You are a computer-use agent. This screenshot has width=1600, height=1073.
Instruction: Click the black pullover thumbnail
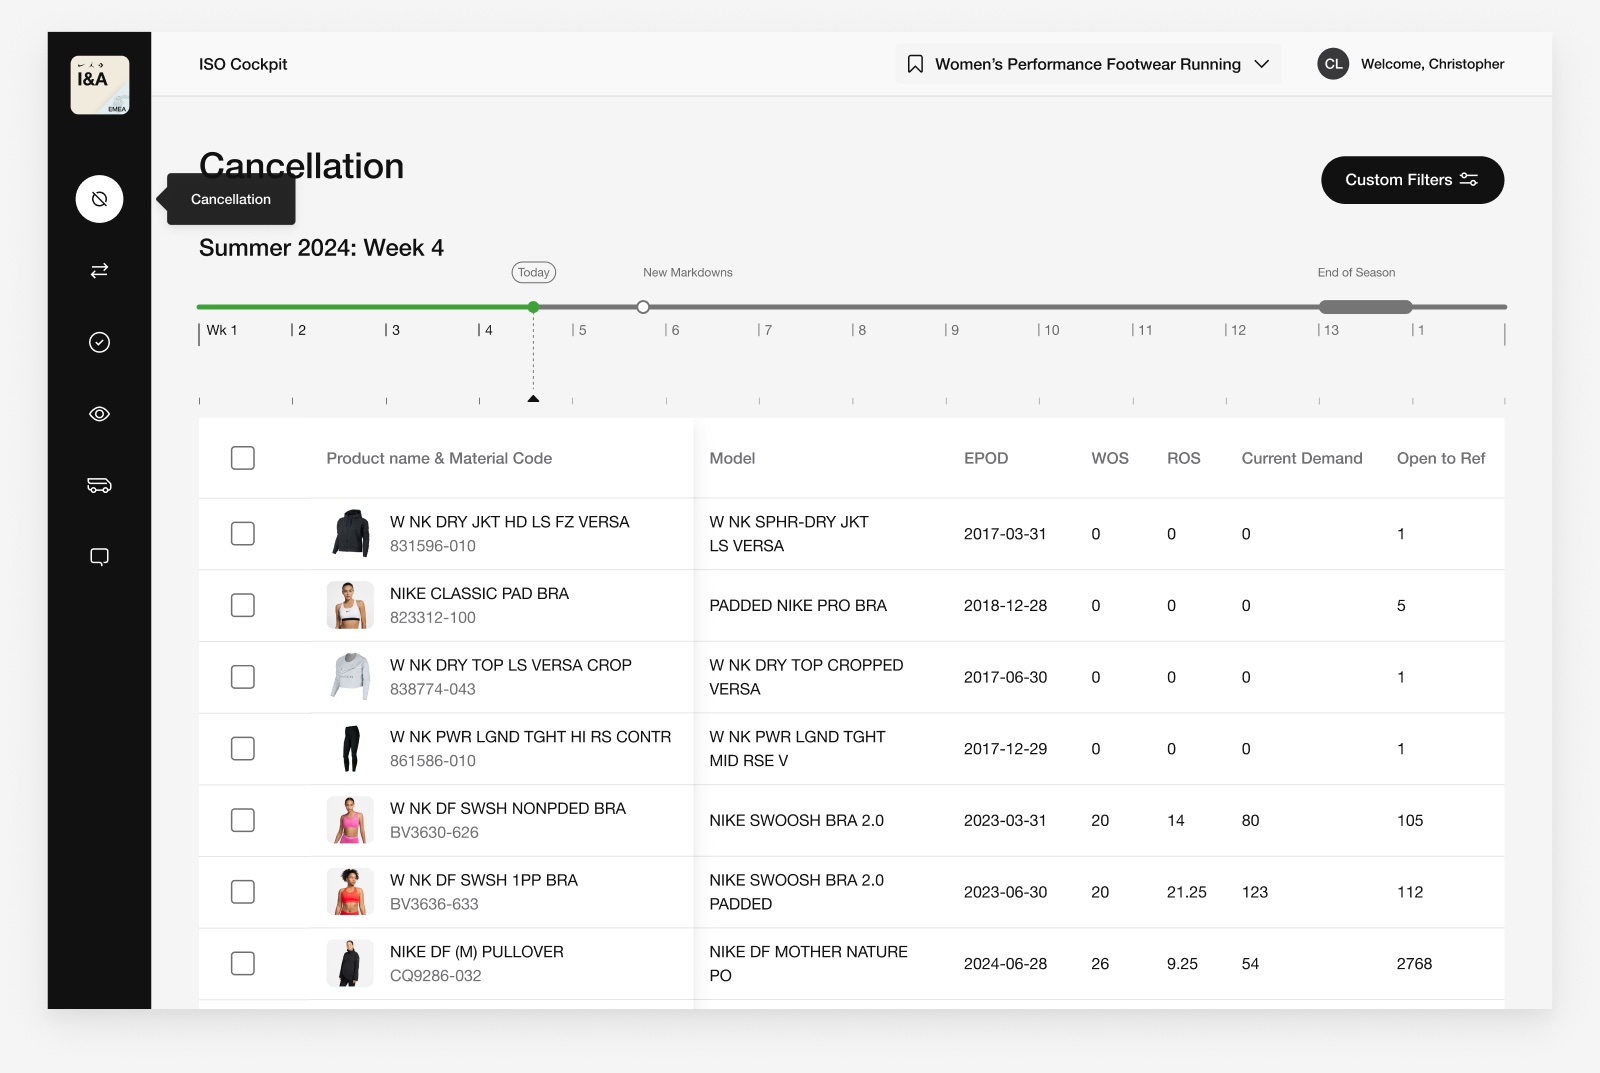pos(350,964)
